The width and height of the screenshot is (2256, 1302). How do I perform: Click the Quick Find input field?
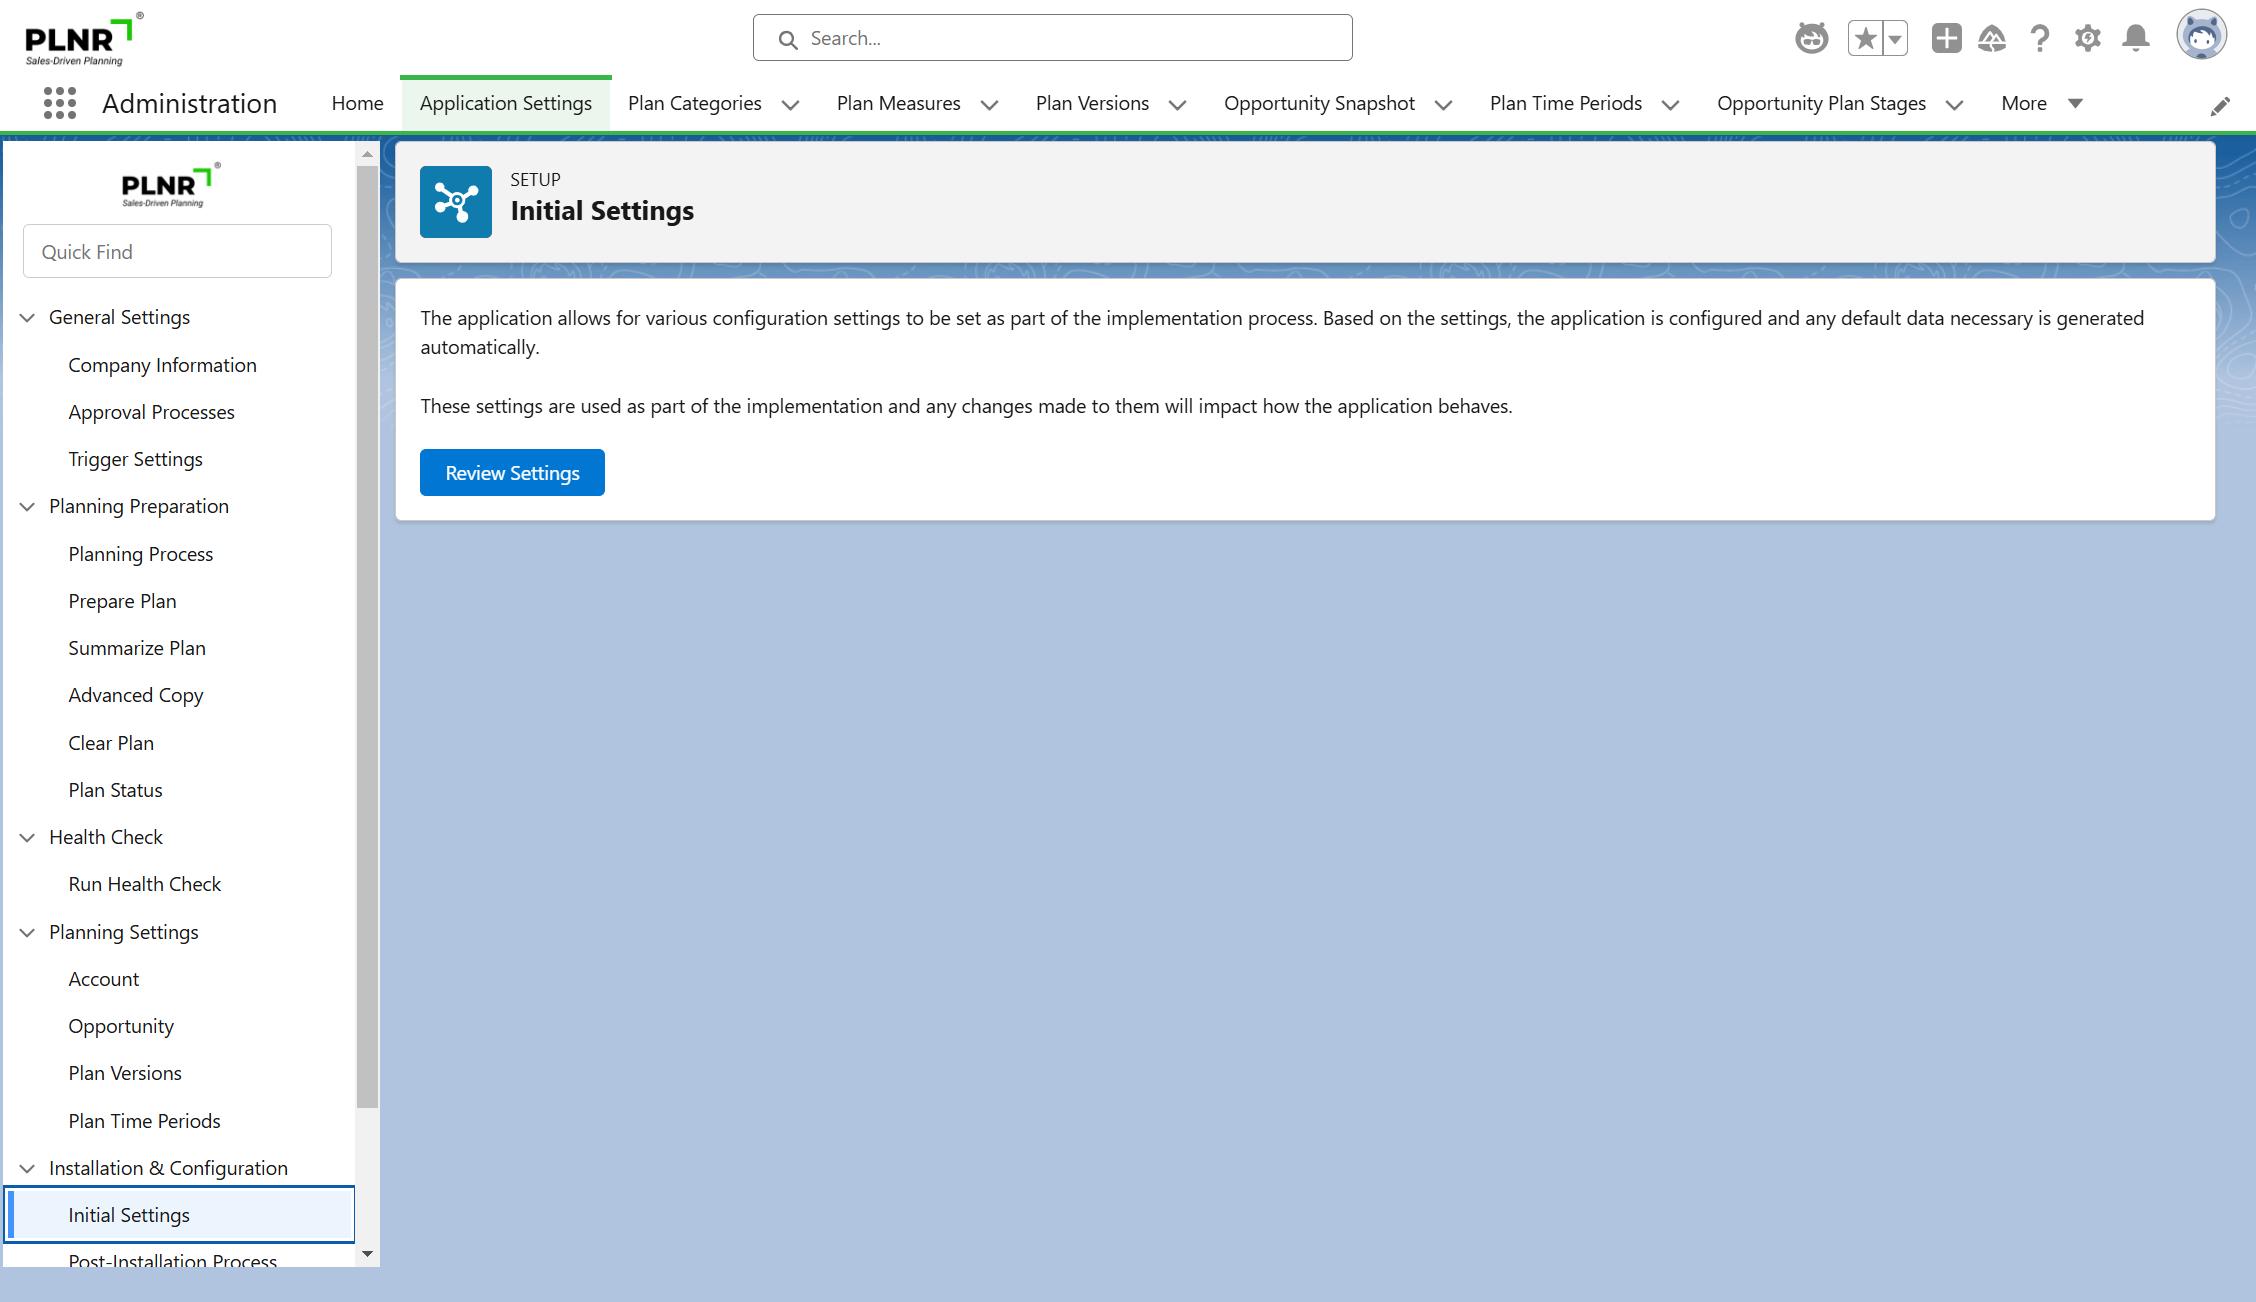177,251
